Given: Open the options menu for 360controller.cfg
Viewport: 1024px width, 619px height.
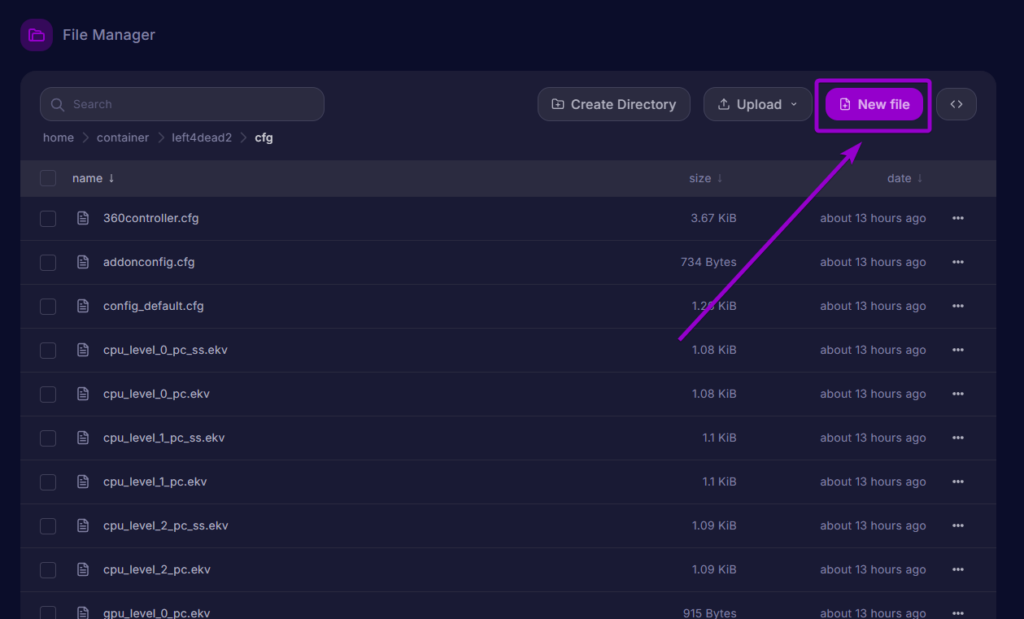Looking at the screenshot, I should click(x=958, y=218).
